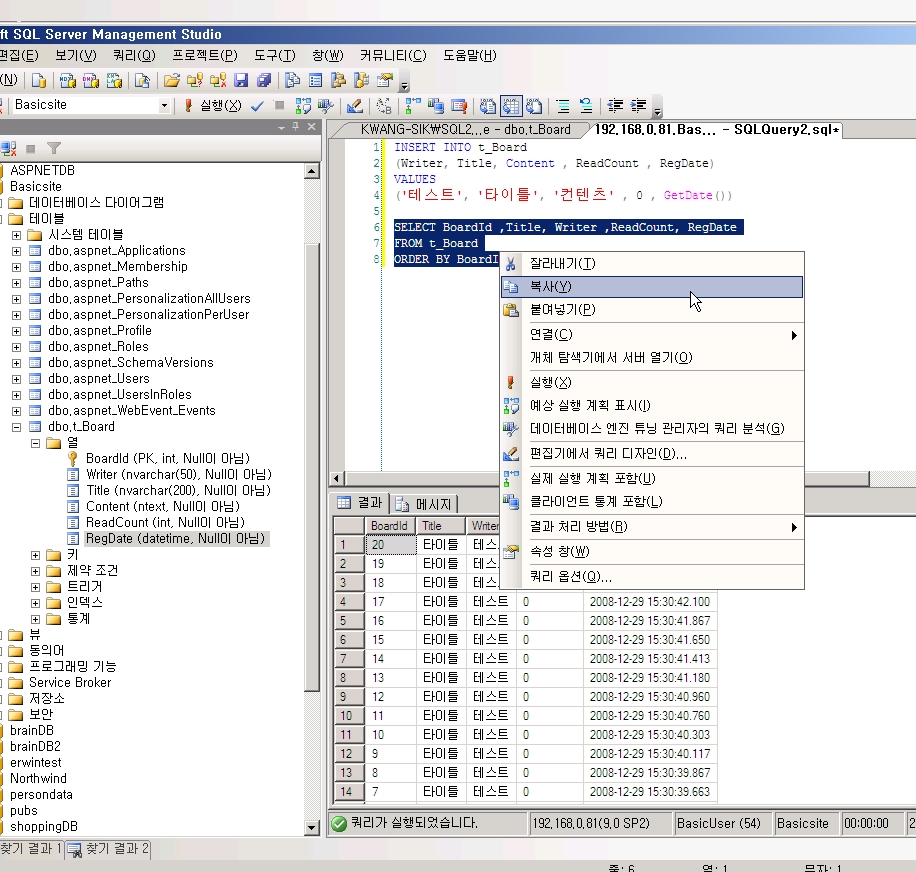Display the estimated execution plan toolbar icon
This screenshot has height=872, width=916.
pos(303,106)
